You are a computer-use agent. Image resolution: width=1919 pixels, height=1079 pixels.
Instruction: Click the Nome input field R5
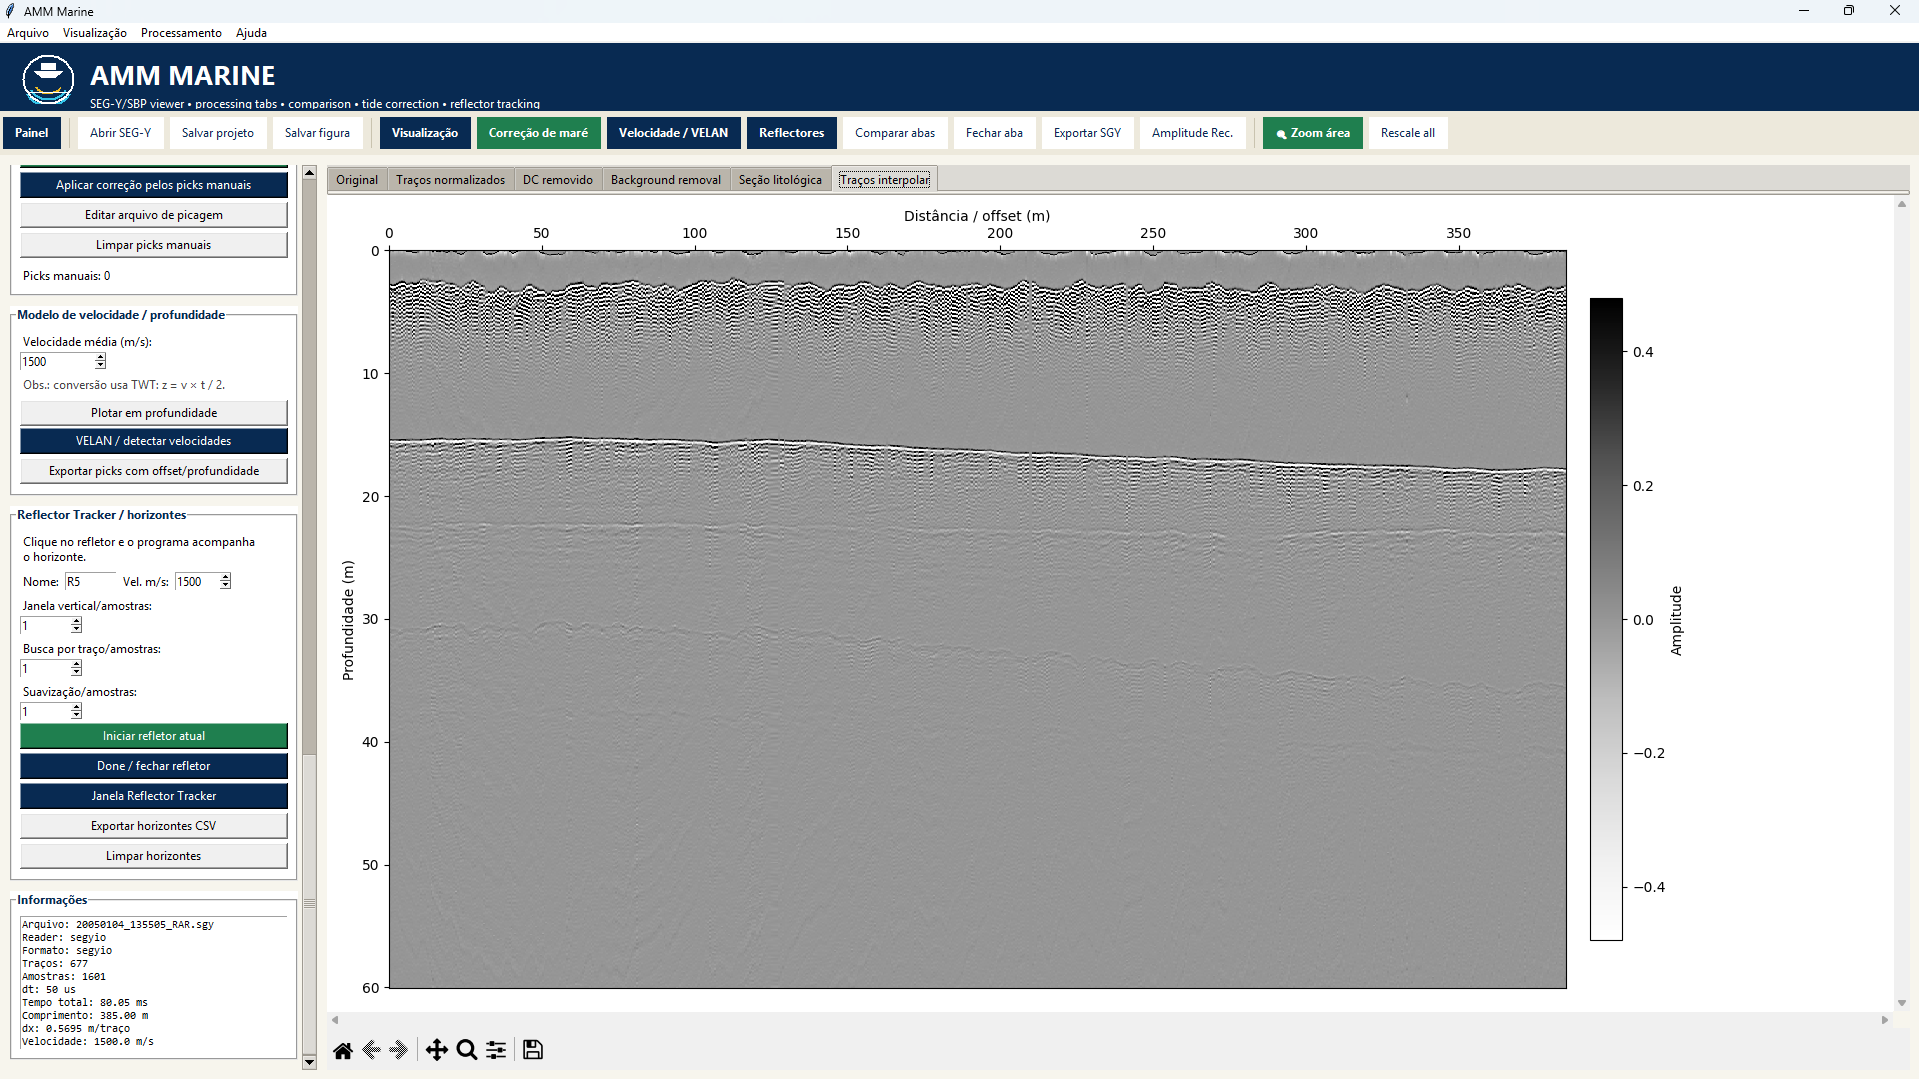point(90,582)
